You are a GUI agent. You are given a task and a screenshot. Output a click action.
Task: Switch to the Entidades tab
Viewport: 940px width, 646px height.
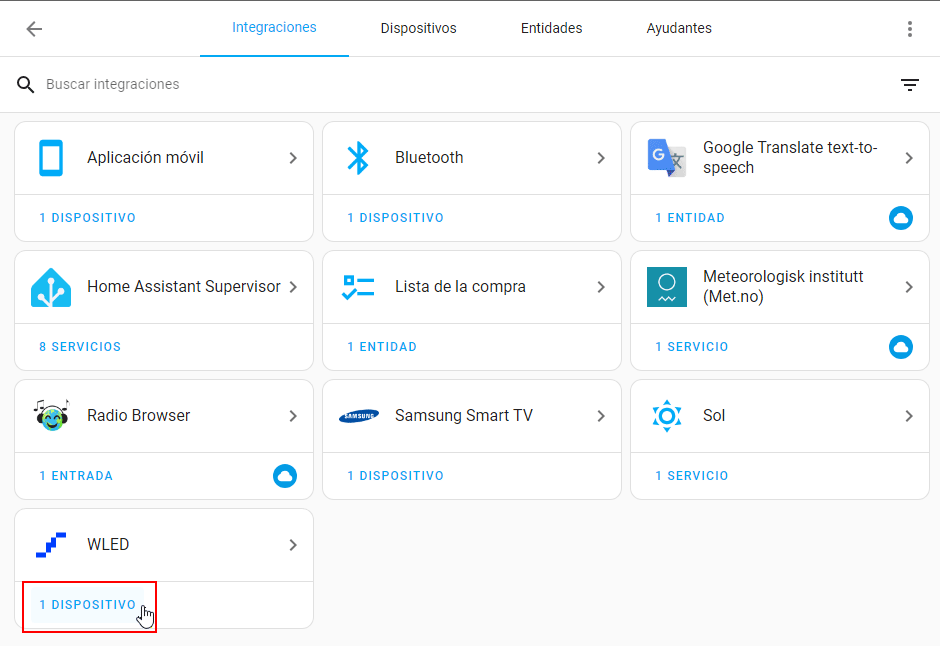coord(552,28)
